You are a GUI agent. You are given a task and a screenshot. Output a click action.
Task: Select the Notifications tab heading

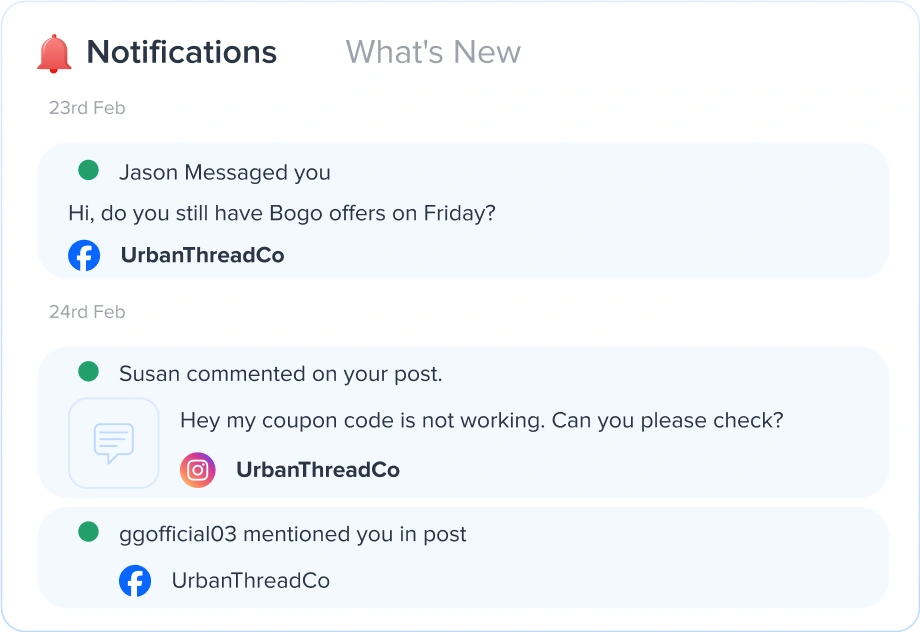tap(181, 52)
